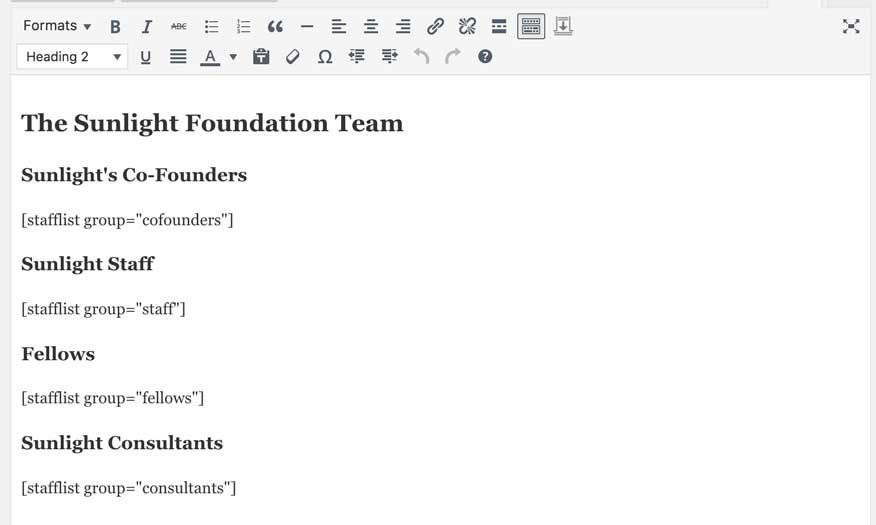876x525 pixels.
Task: Align text left
Action: pos(339,26)
